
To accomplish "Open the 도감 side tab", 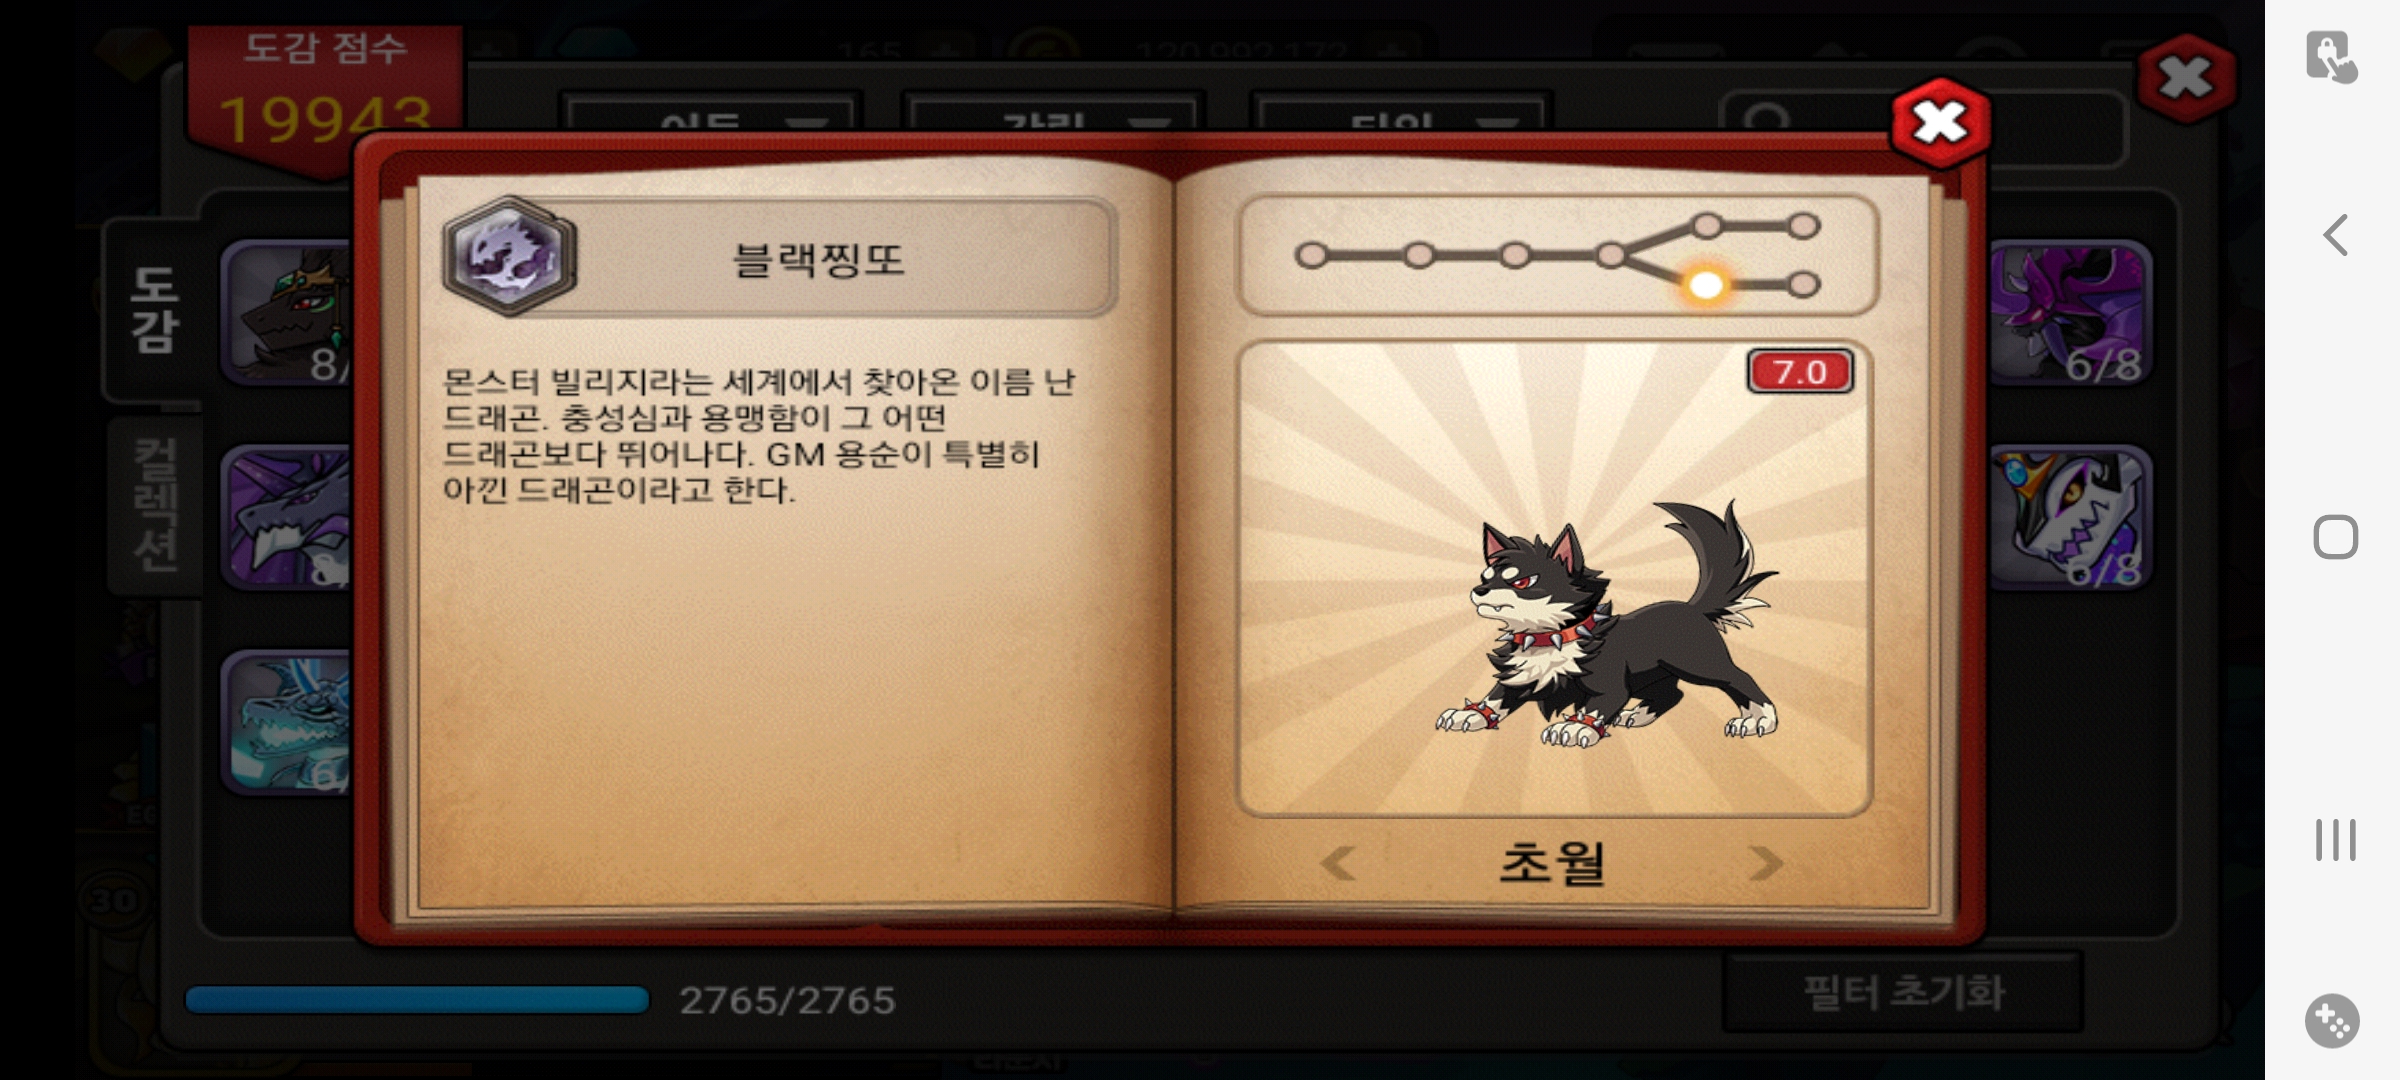I will click(x=153, y=310).
